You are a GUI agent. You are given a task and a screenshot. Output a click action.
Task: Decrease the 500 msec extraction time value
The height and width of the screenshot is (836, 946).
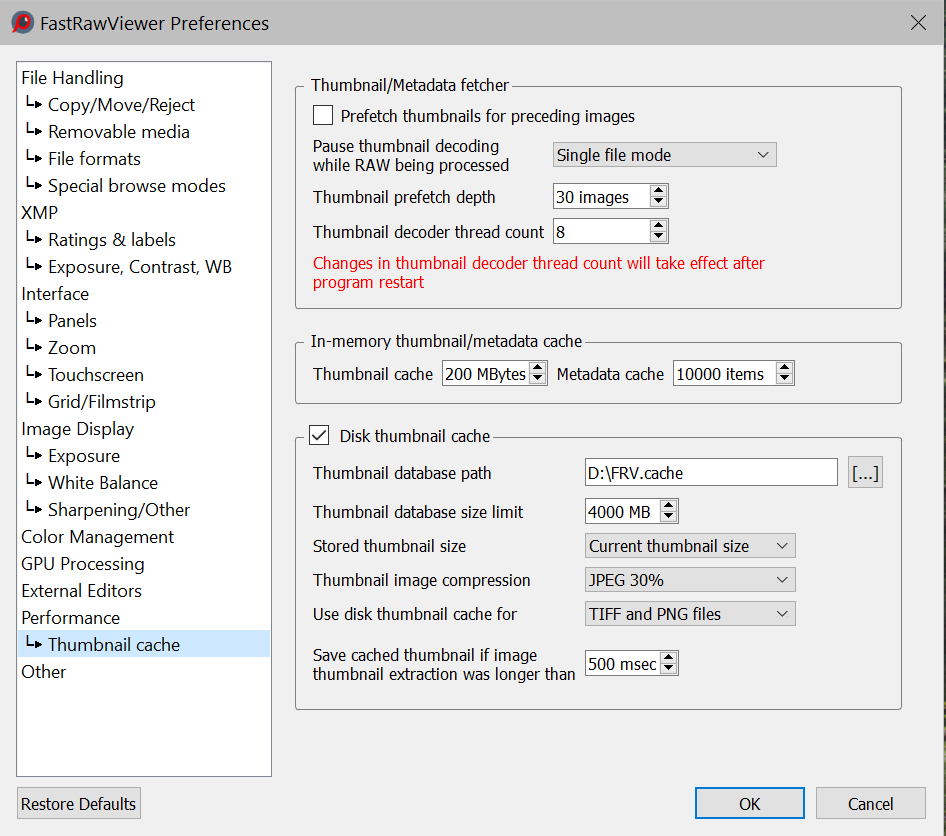668,669
